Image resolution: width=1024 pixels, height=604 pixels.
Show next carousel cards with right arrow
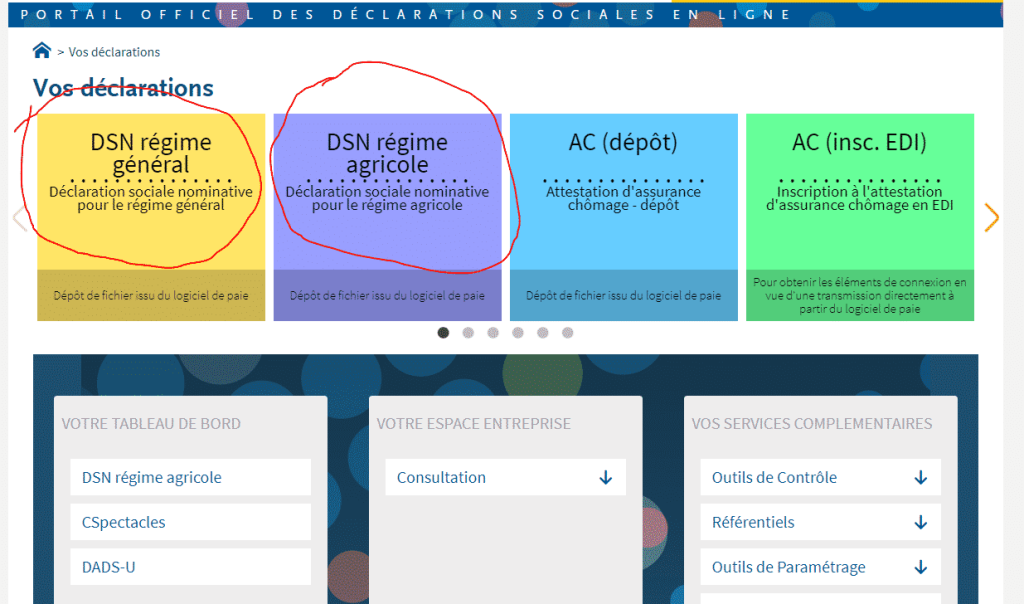991,217
